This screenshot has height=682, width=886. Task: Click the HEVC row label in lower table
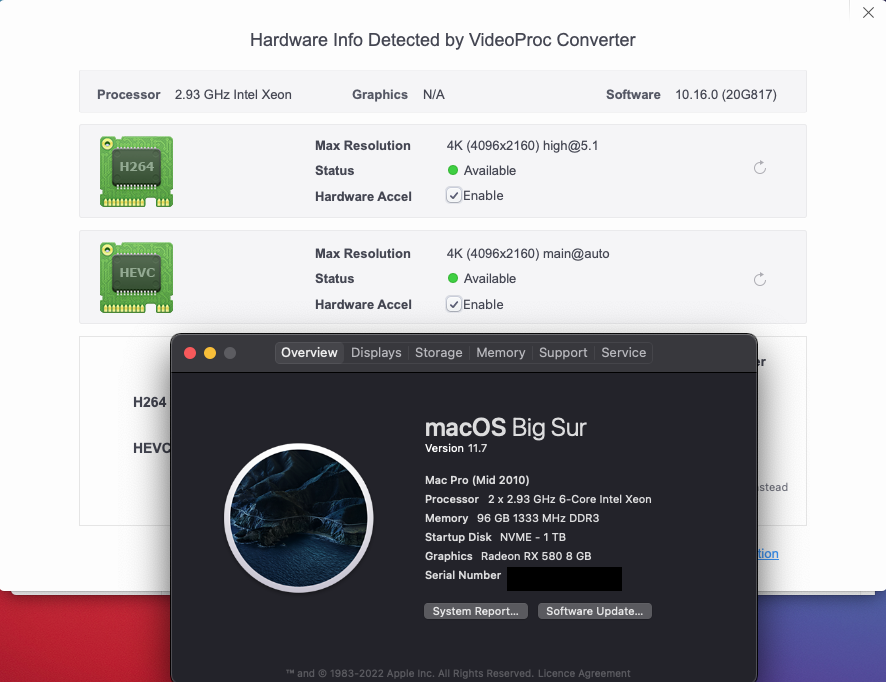point(151,448)
